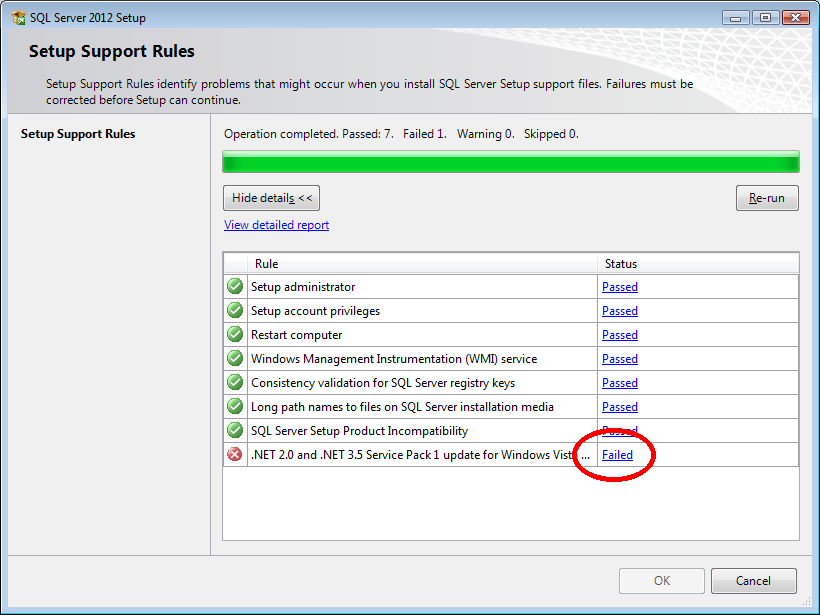Select the Windows Management Instrumentation rule row
This screenshot has width=820, height=615.
(511, 359)
